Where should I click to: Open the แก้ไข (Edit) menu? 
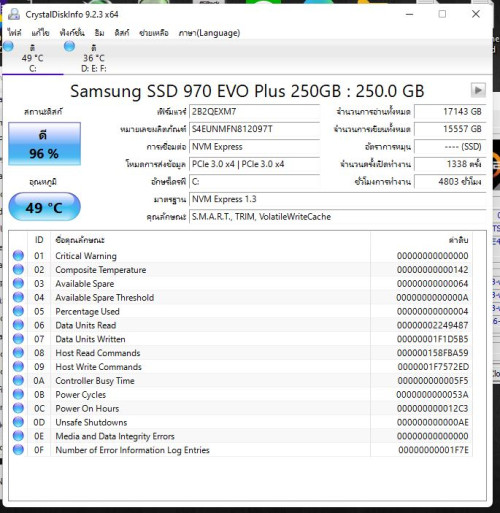pos(40,33)
